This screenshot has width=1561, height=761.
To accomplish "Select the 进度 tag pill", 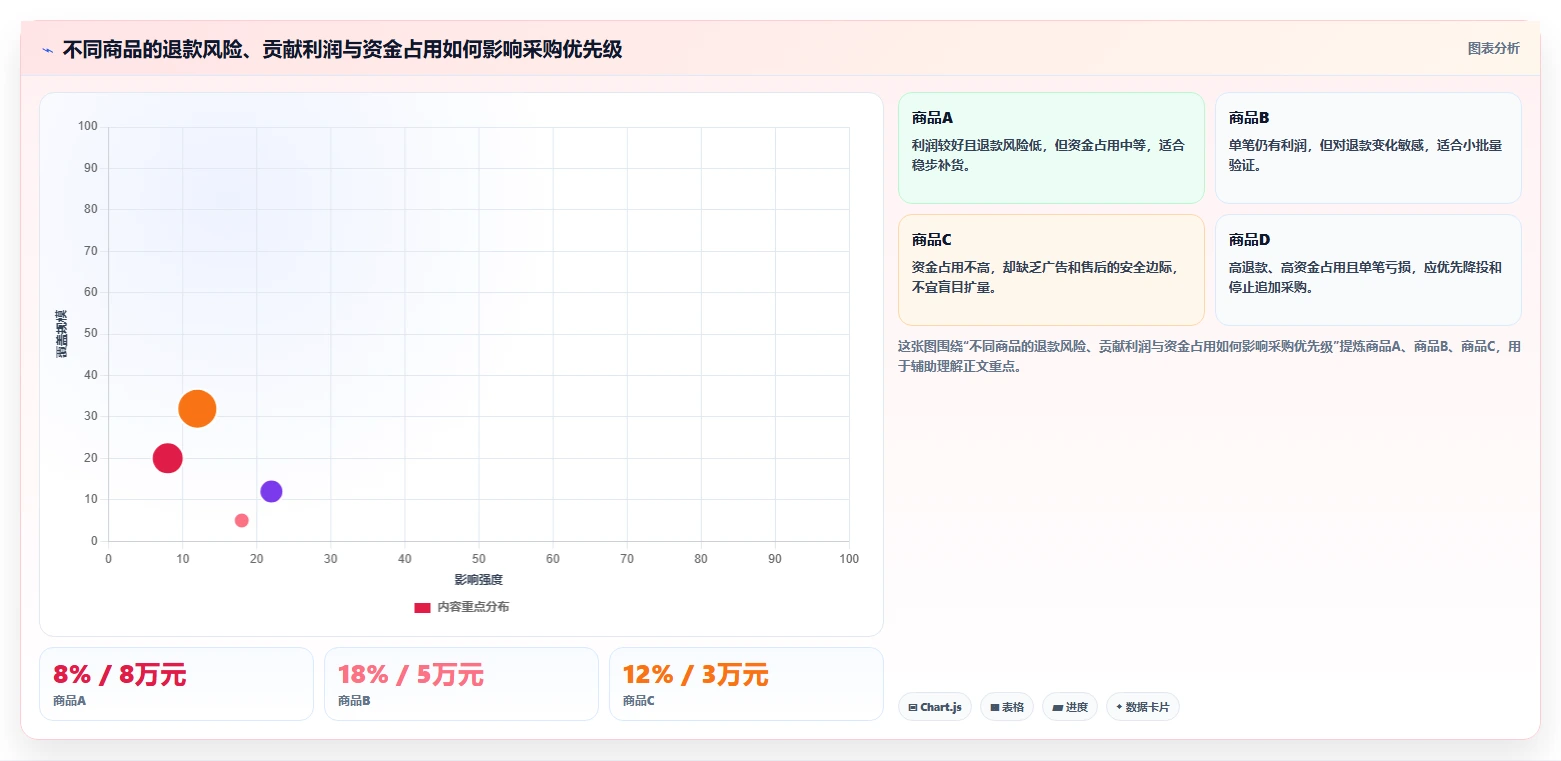I will (1070, 707).
